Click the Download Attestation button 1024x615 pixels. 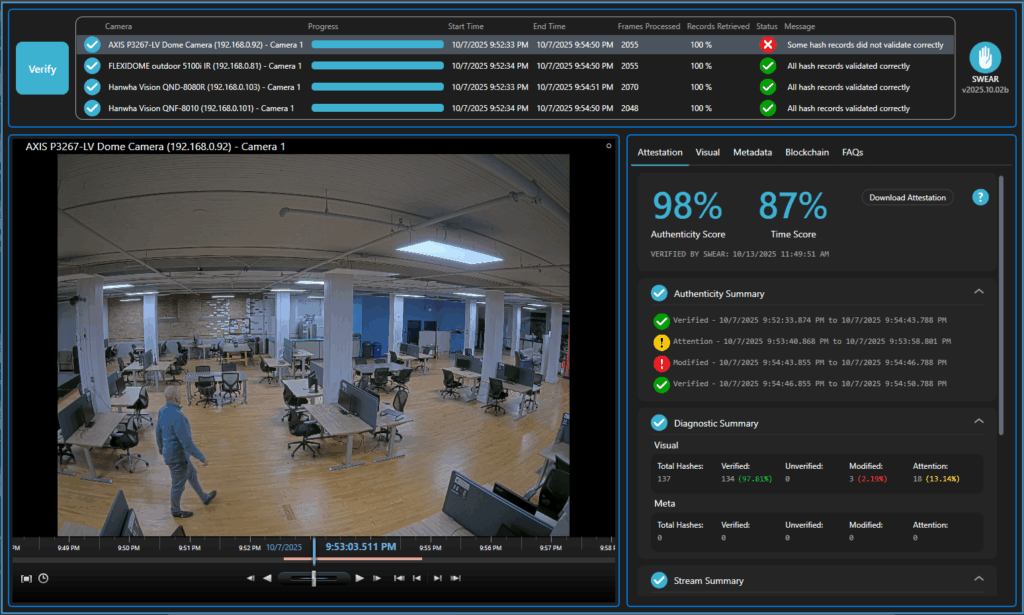(x=907, y=198)
